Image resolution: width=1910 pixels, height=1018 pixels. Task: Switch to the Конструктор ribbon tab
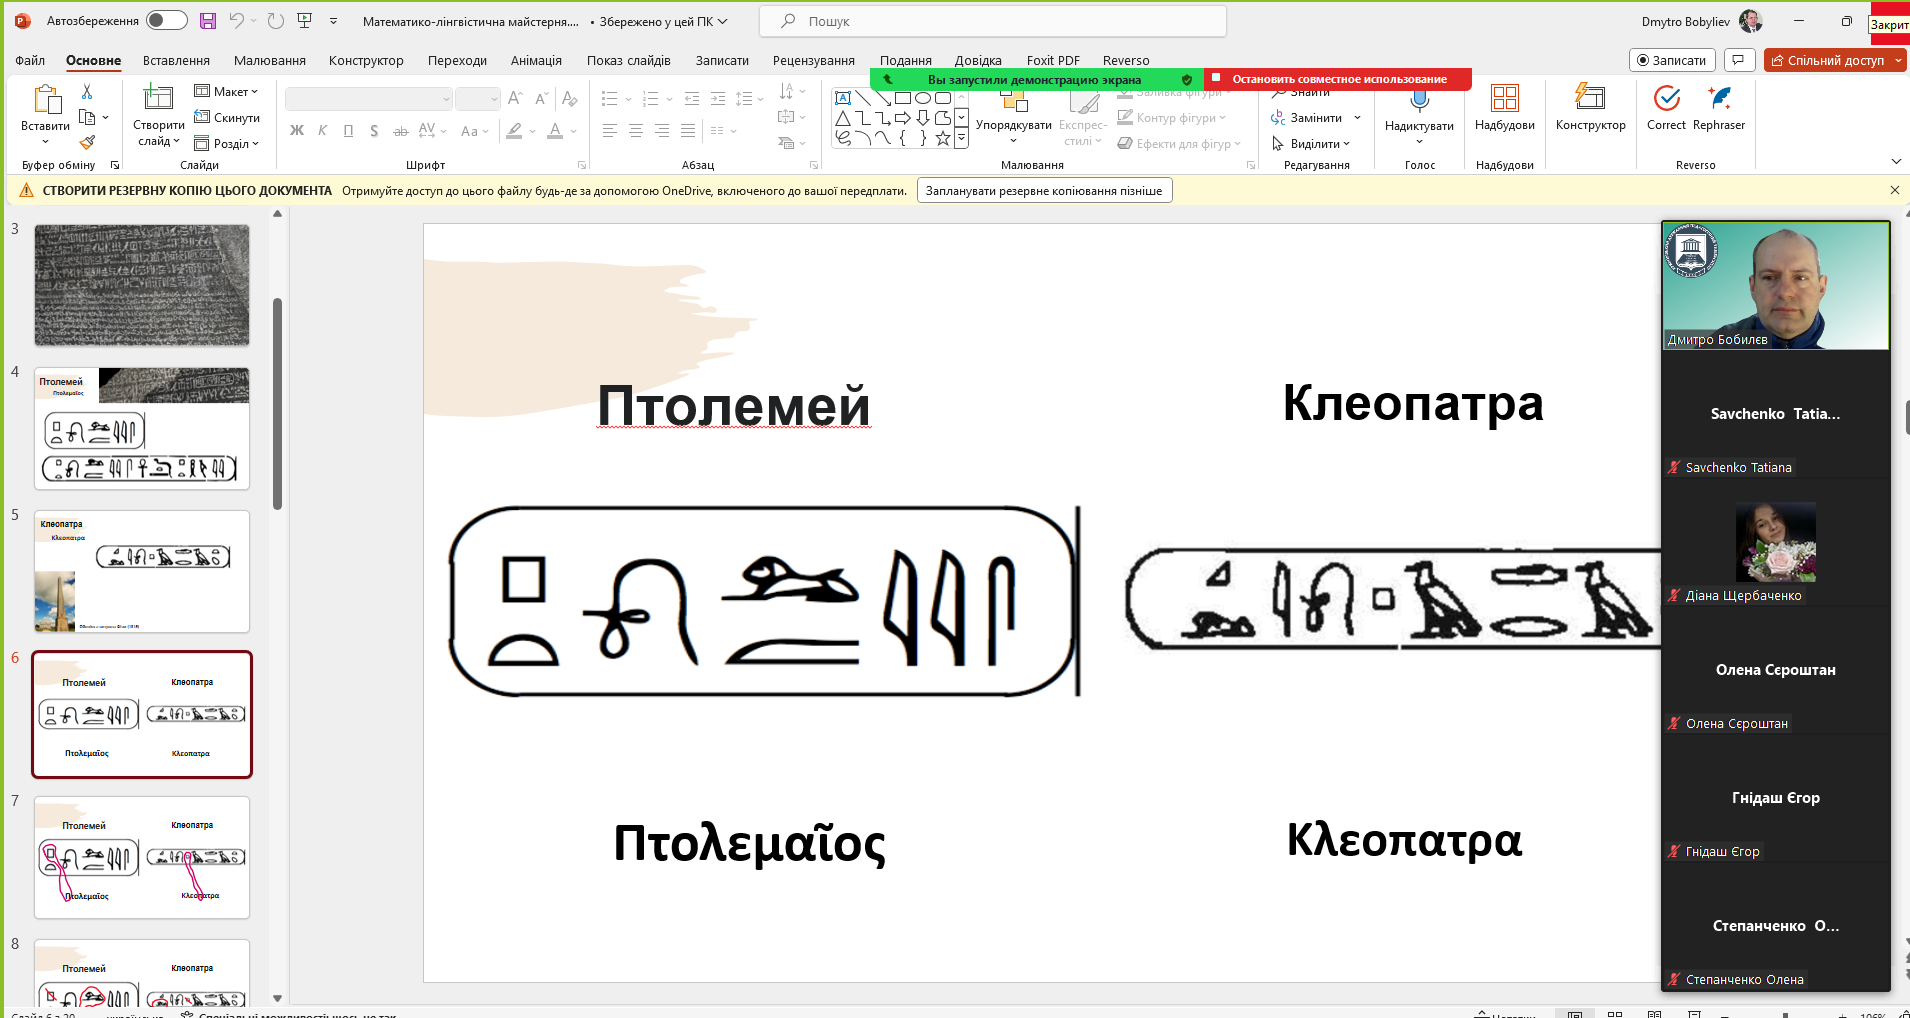pyautogui.click(x=366, y=60)
